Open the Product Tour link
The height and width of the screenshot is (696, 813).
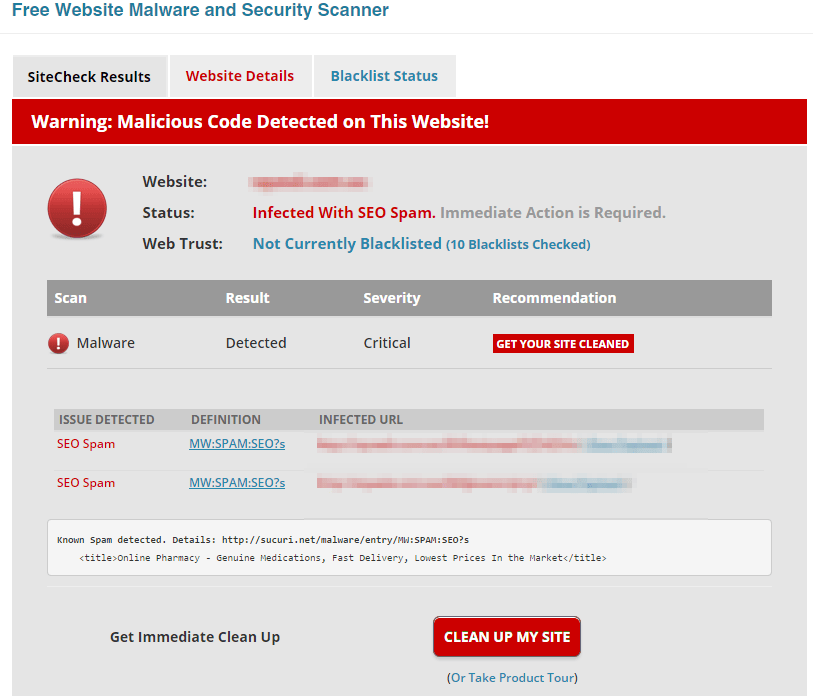[511, 677]
